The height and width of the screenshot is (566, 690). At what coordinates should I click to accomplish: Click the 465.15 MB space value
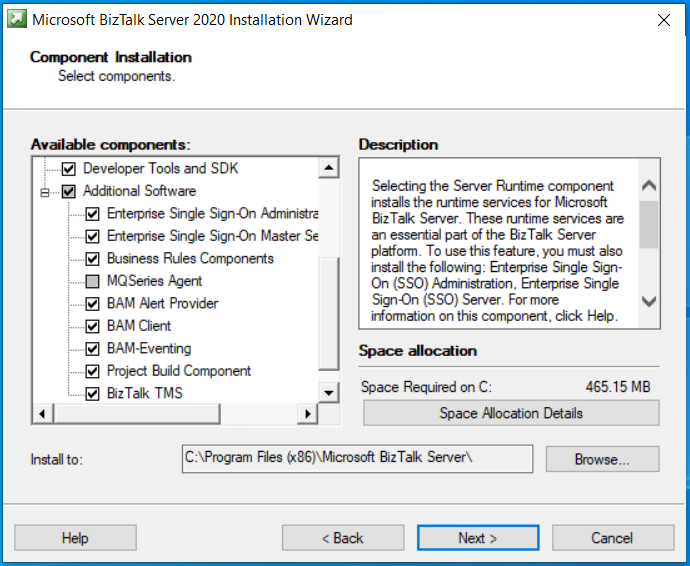pos(618,386)
